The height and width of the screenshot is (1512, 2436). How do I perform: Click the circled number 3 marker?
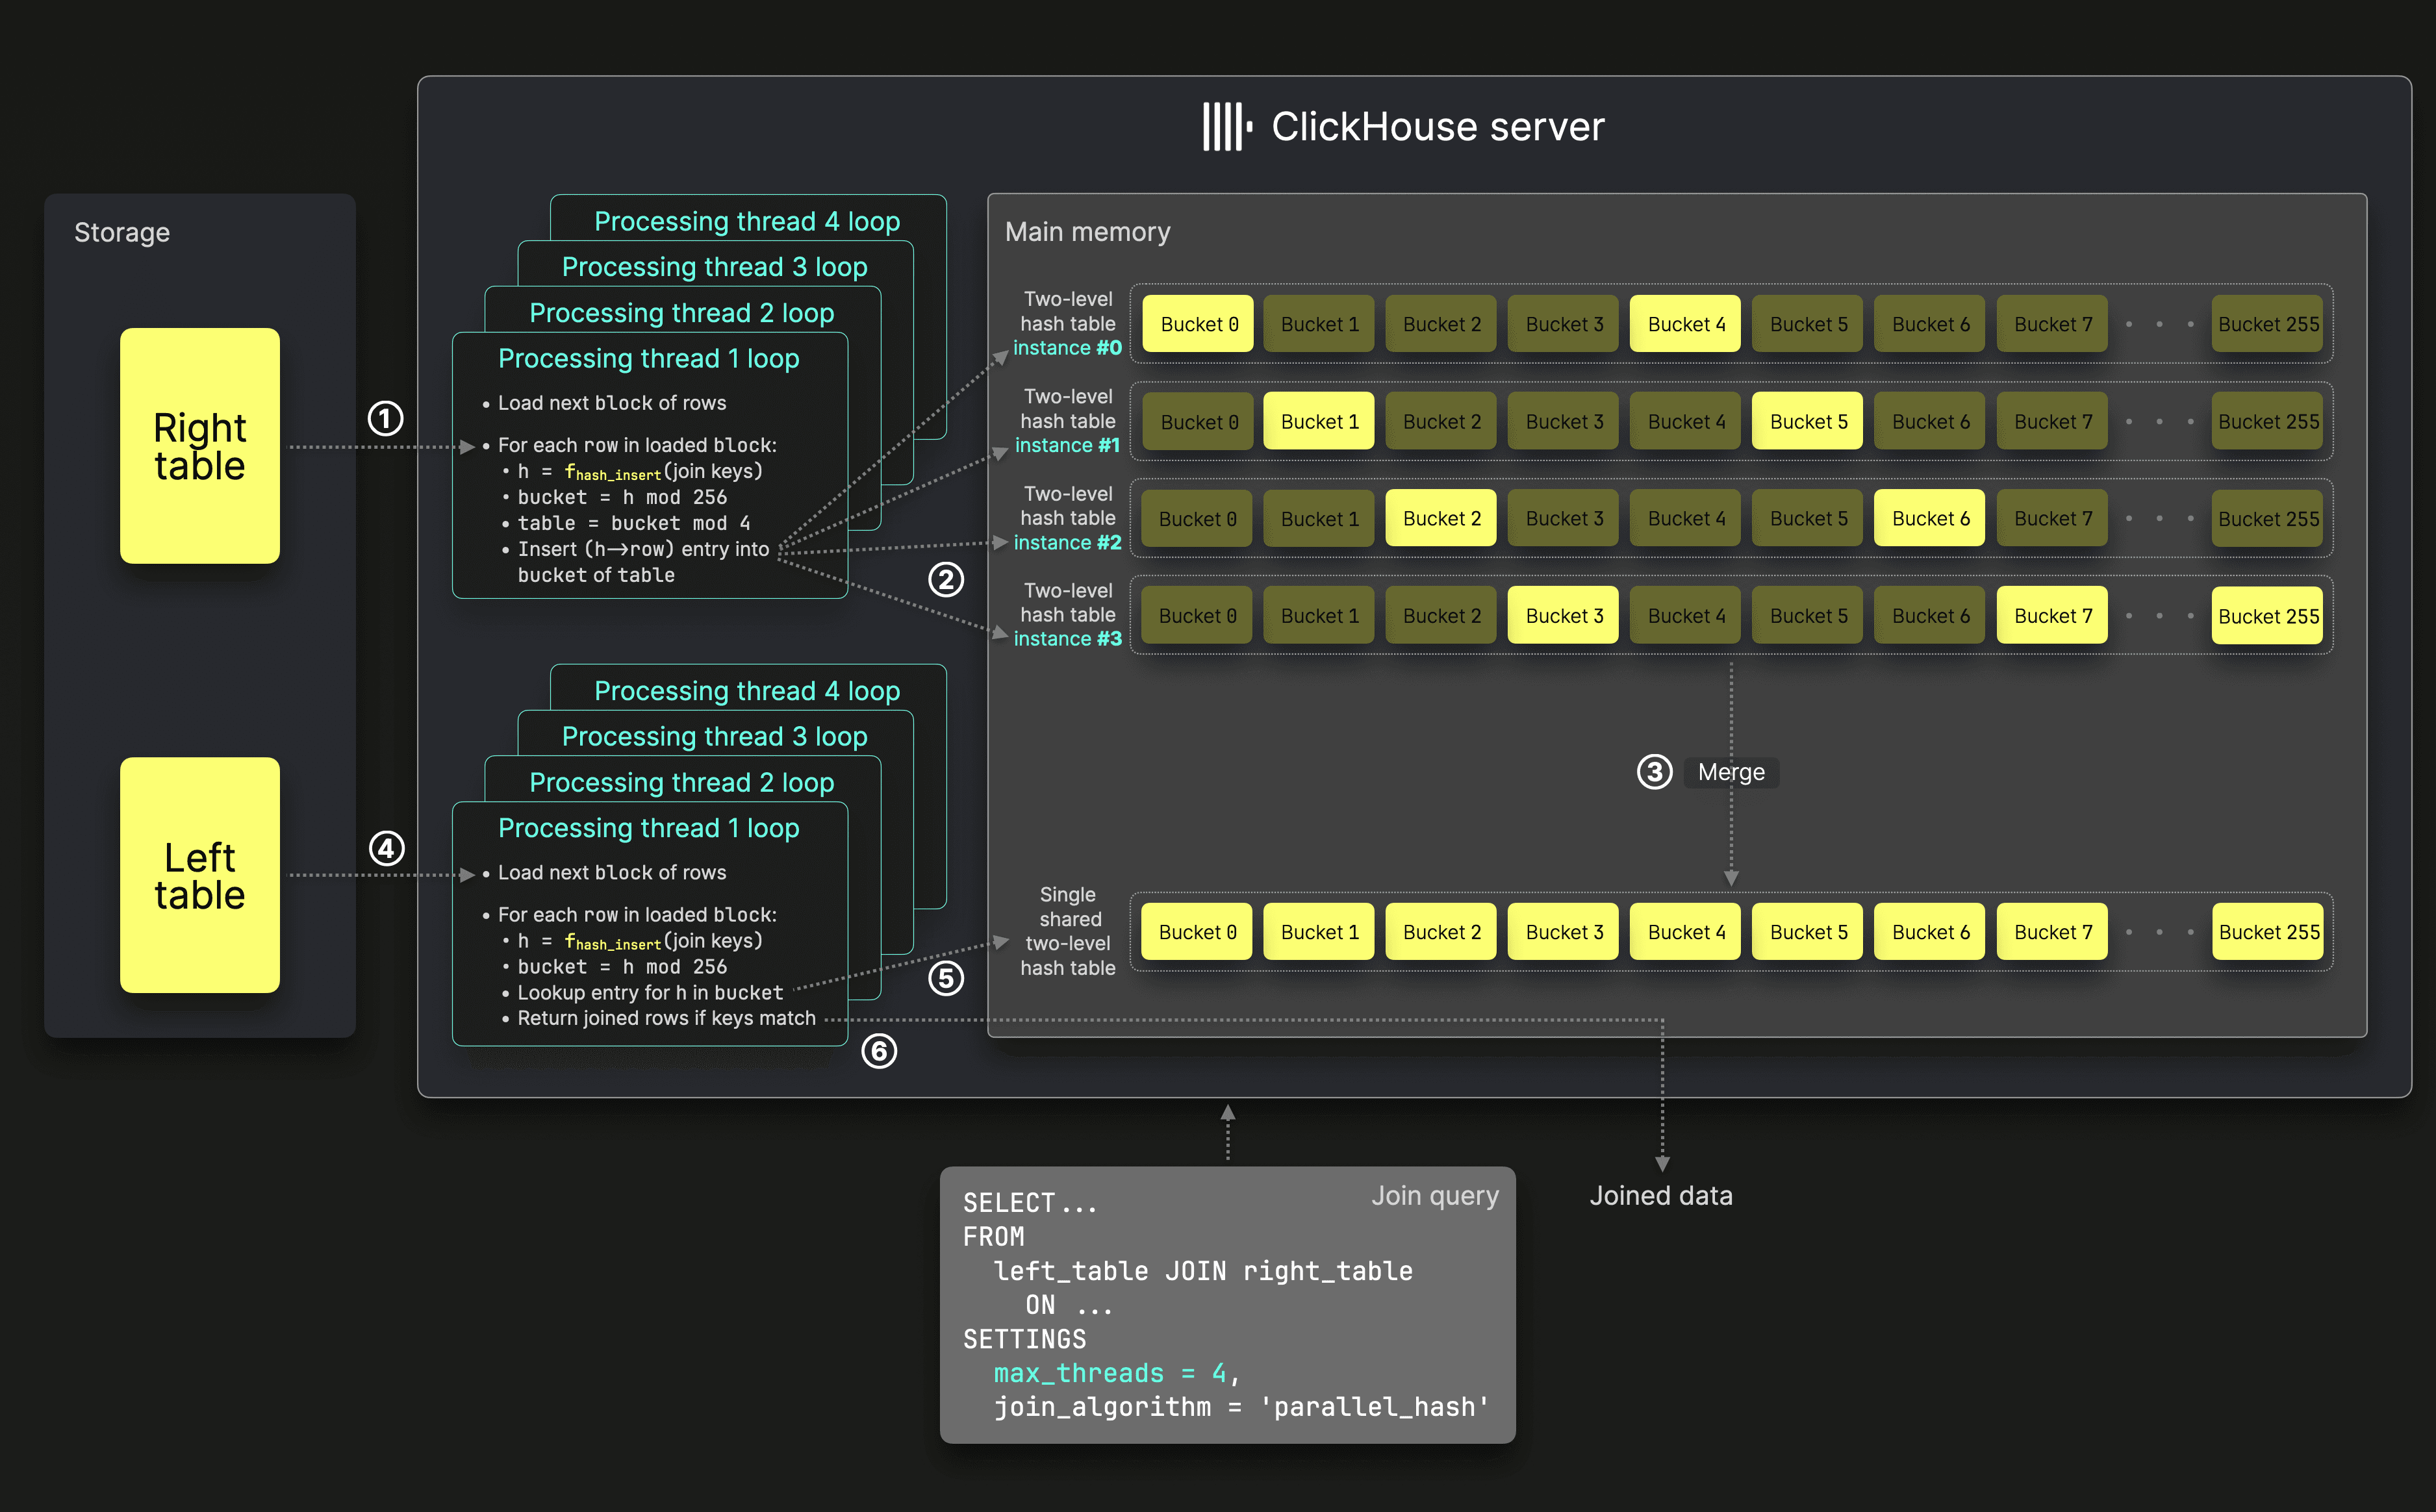(x=1654, y=772)
